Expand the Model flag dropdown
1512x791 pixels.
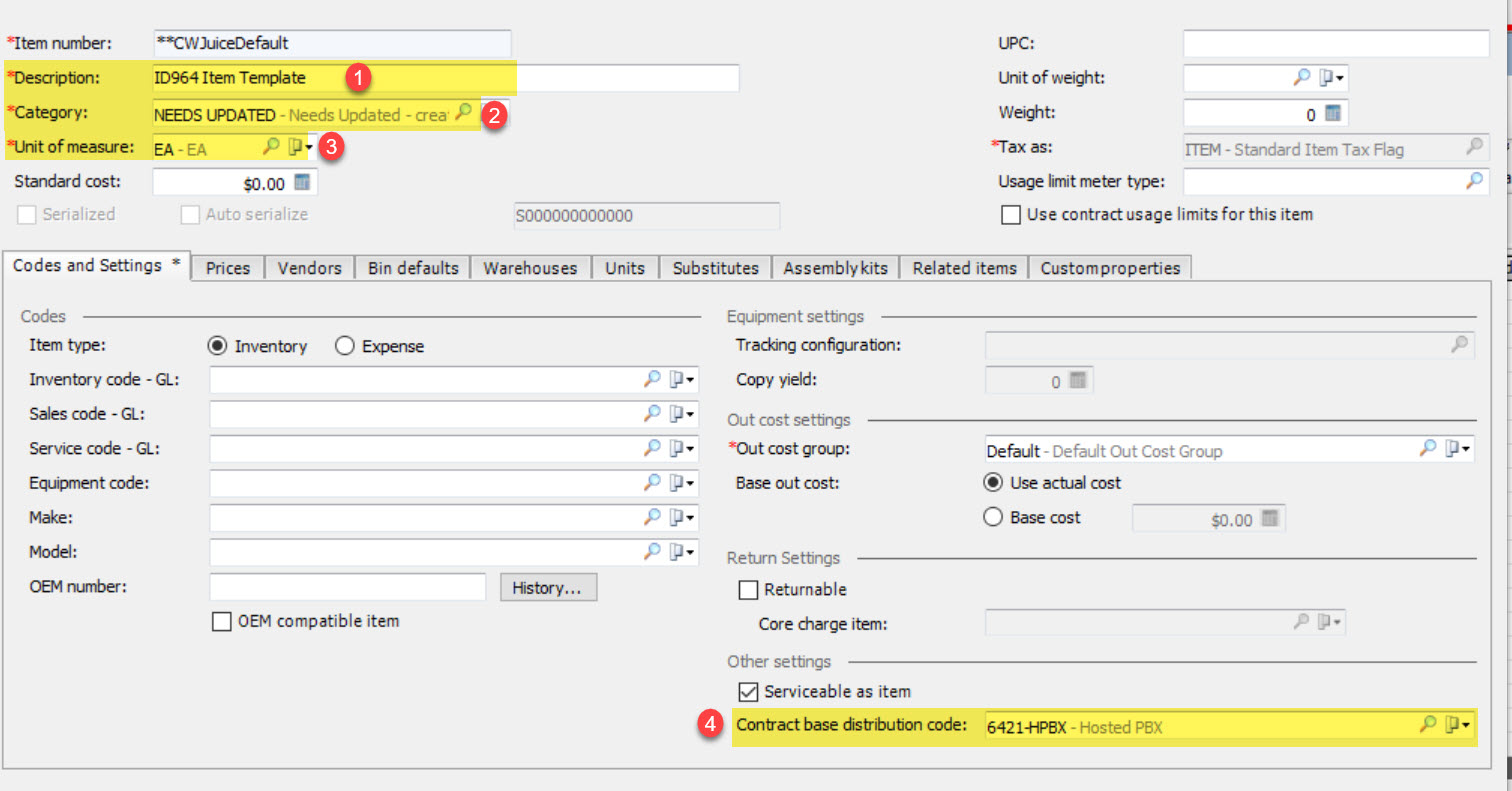click(x=682, y=551)
